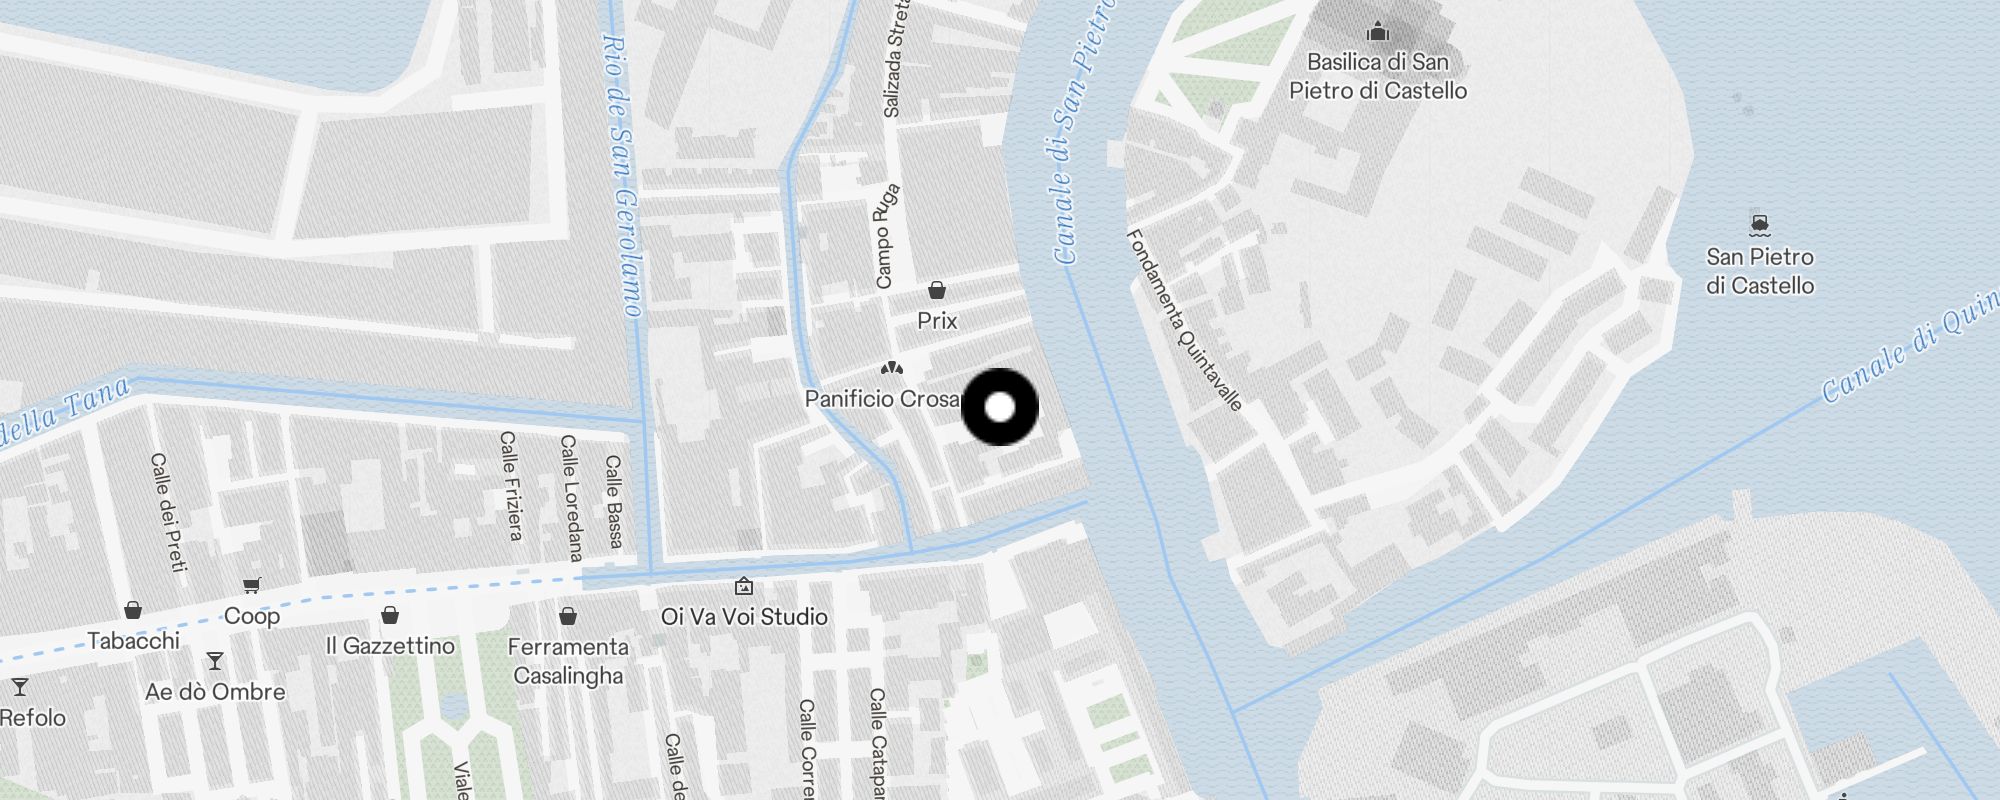Select the Refolo bar glass icon
Viewport: 2000px width, 800px height.
point(19,687)
